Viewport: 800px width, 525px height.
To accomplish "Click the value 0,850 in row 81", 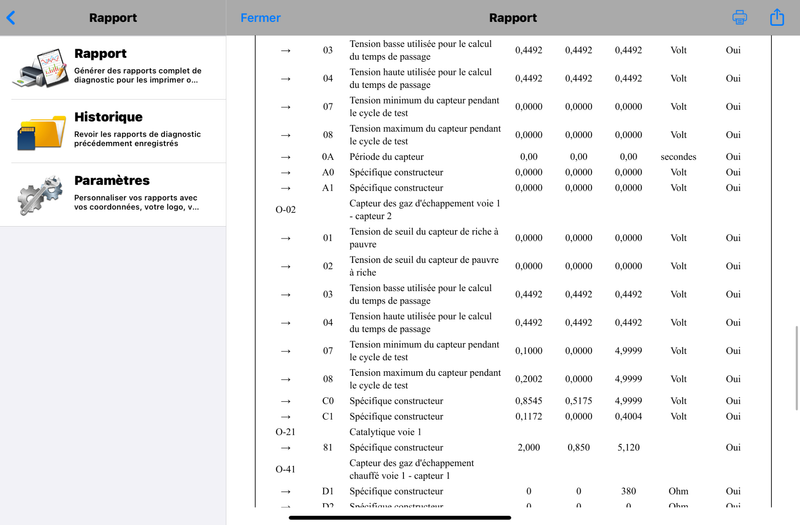I will [x=578, y=447].
